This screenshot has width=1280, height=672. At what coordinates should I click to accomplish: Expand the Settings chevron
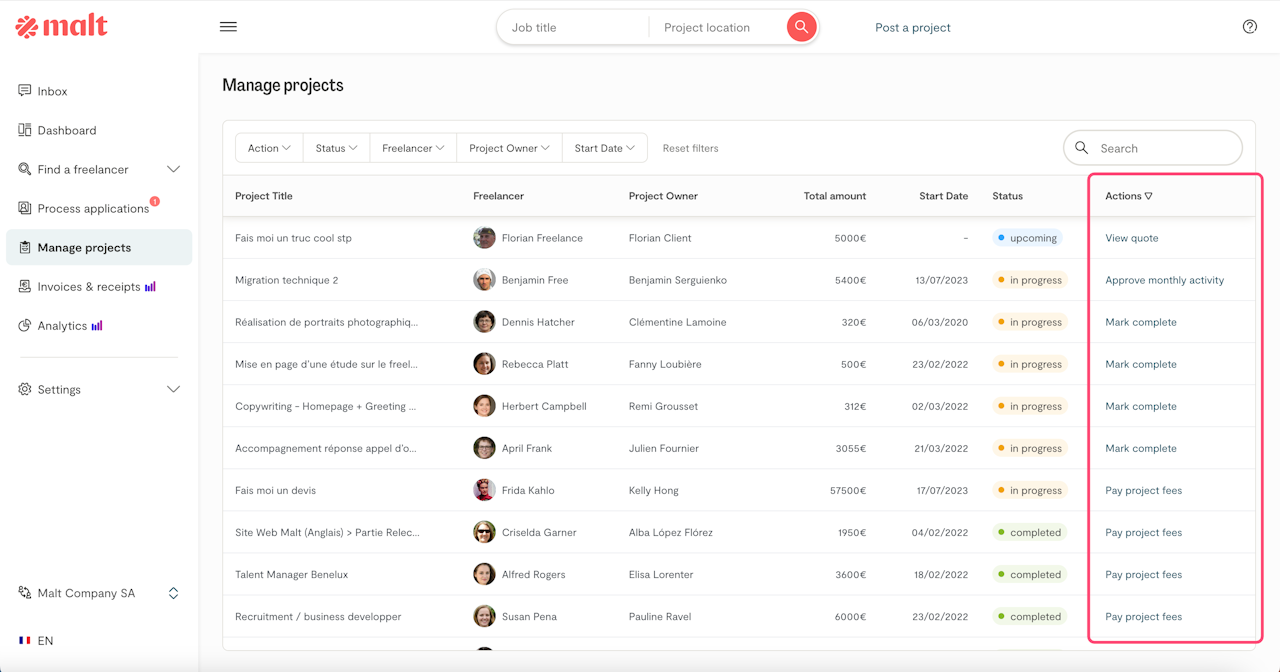[x=173, y=389]
